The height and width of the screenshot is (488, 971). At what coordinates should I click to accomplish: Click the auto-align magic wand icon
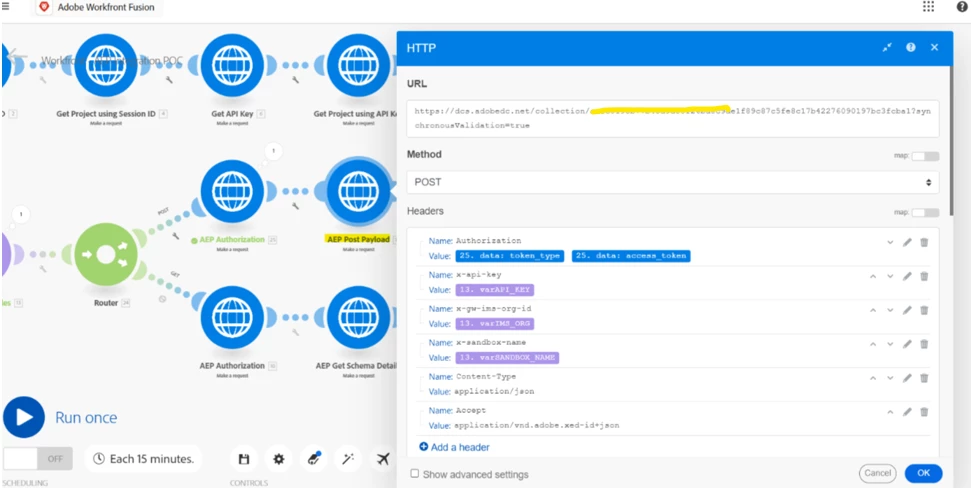point(348,459)
